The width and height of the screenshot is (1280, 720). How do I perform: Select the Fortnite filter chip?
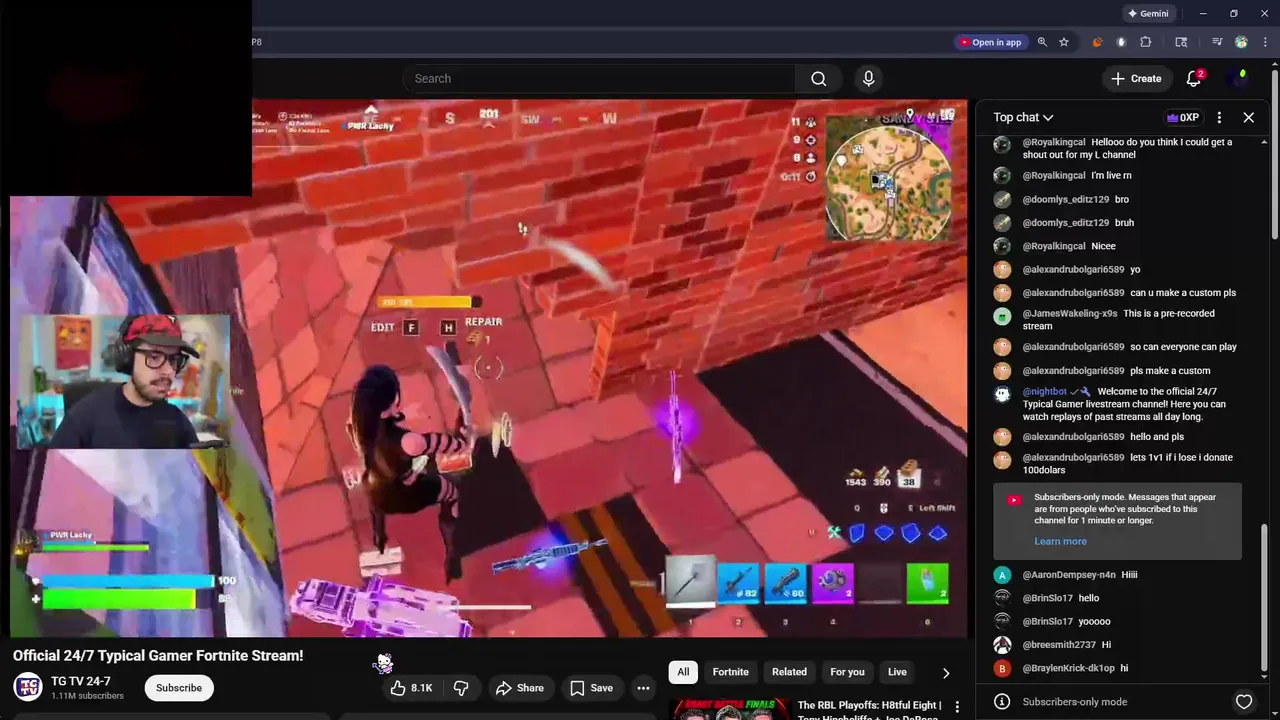[730, 672]
